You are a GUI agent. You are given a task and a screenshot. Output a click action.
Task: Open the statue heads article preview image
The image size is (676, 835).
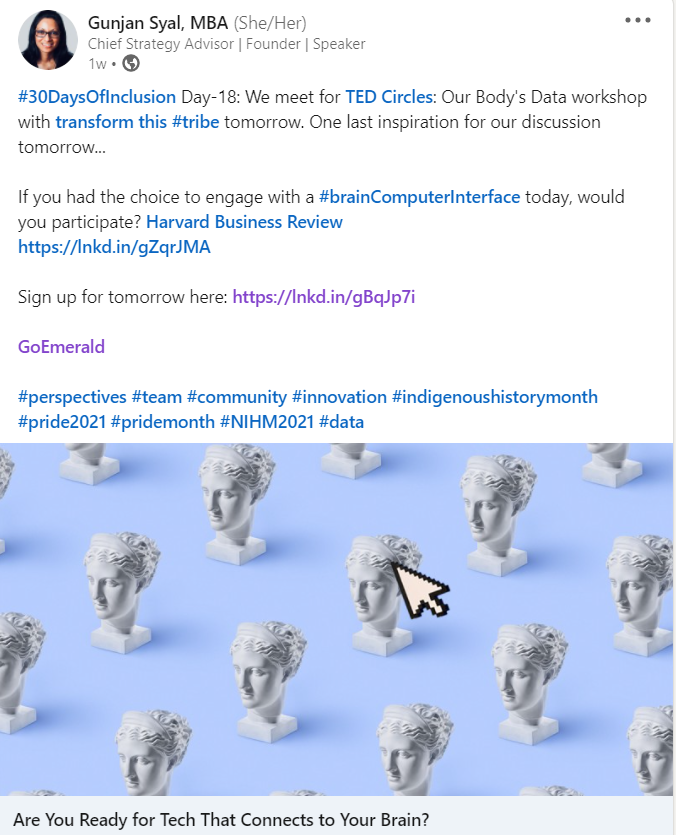pyautogui.click(x=336, y=619)
